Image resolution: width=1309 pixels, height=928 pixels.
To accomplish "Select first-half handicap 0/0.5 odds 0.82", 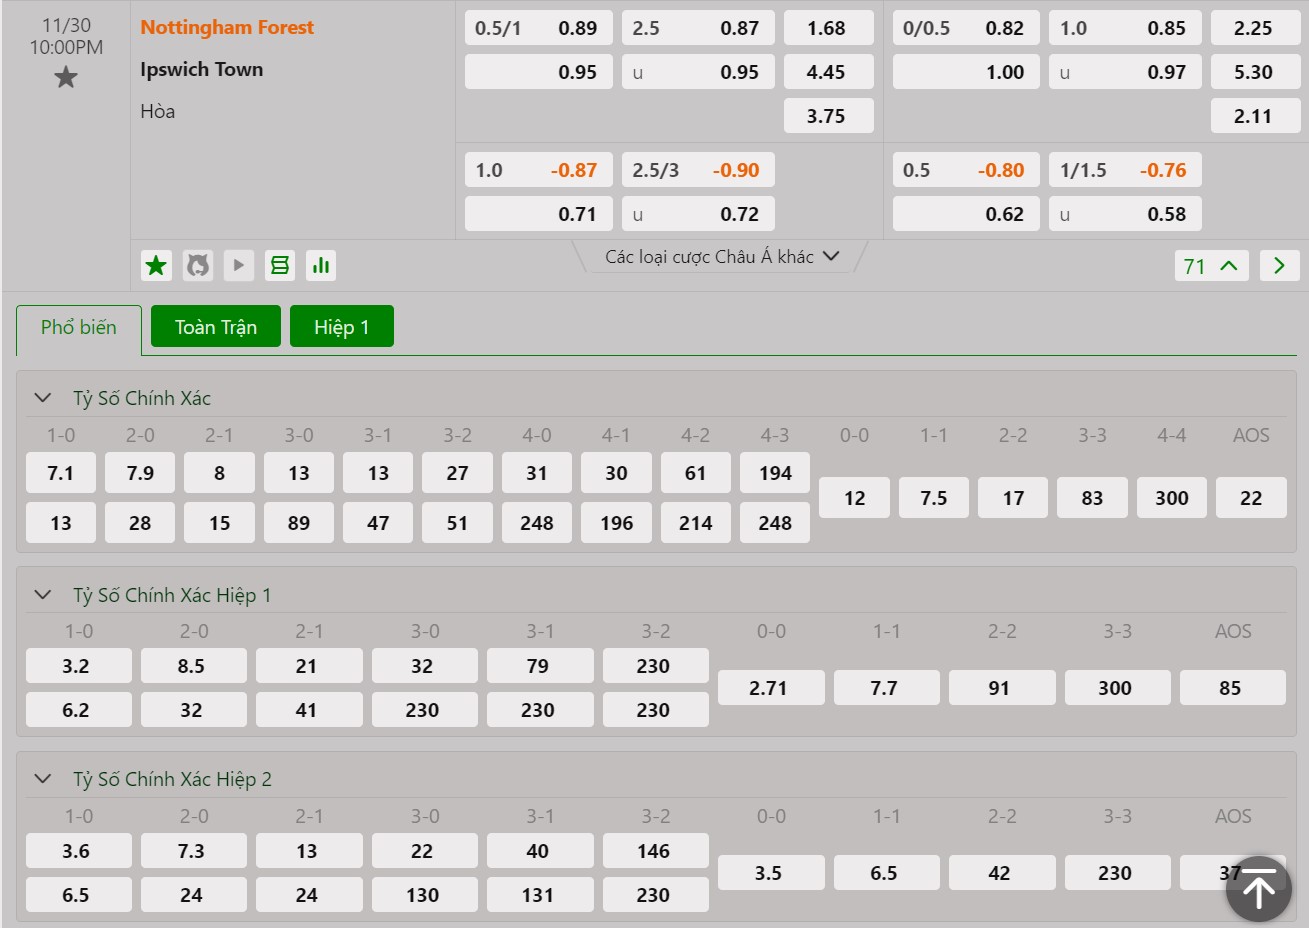I will click(966, 28).
